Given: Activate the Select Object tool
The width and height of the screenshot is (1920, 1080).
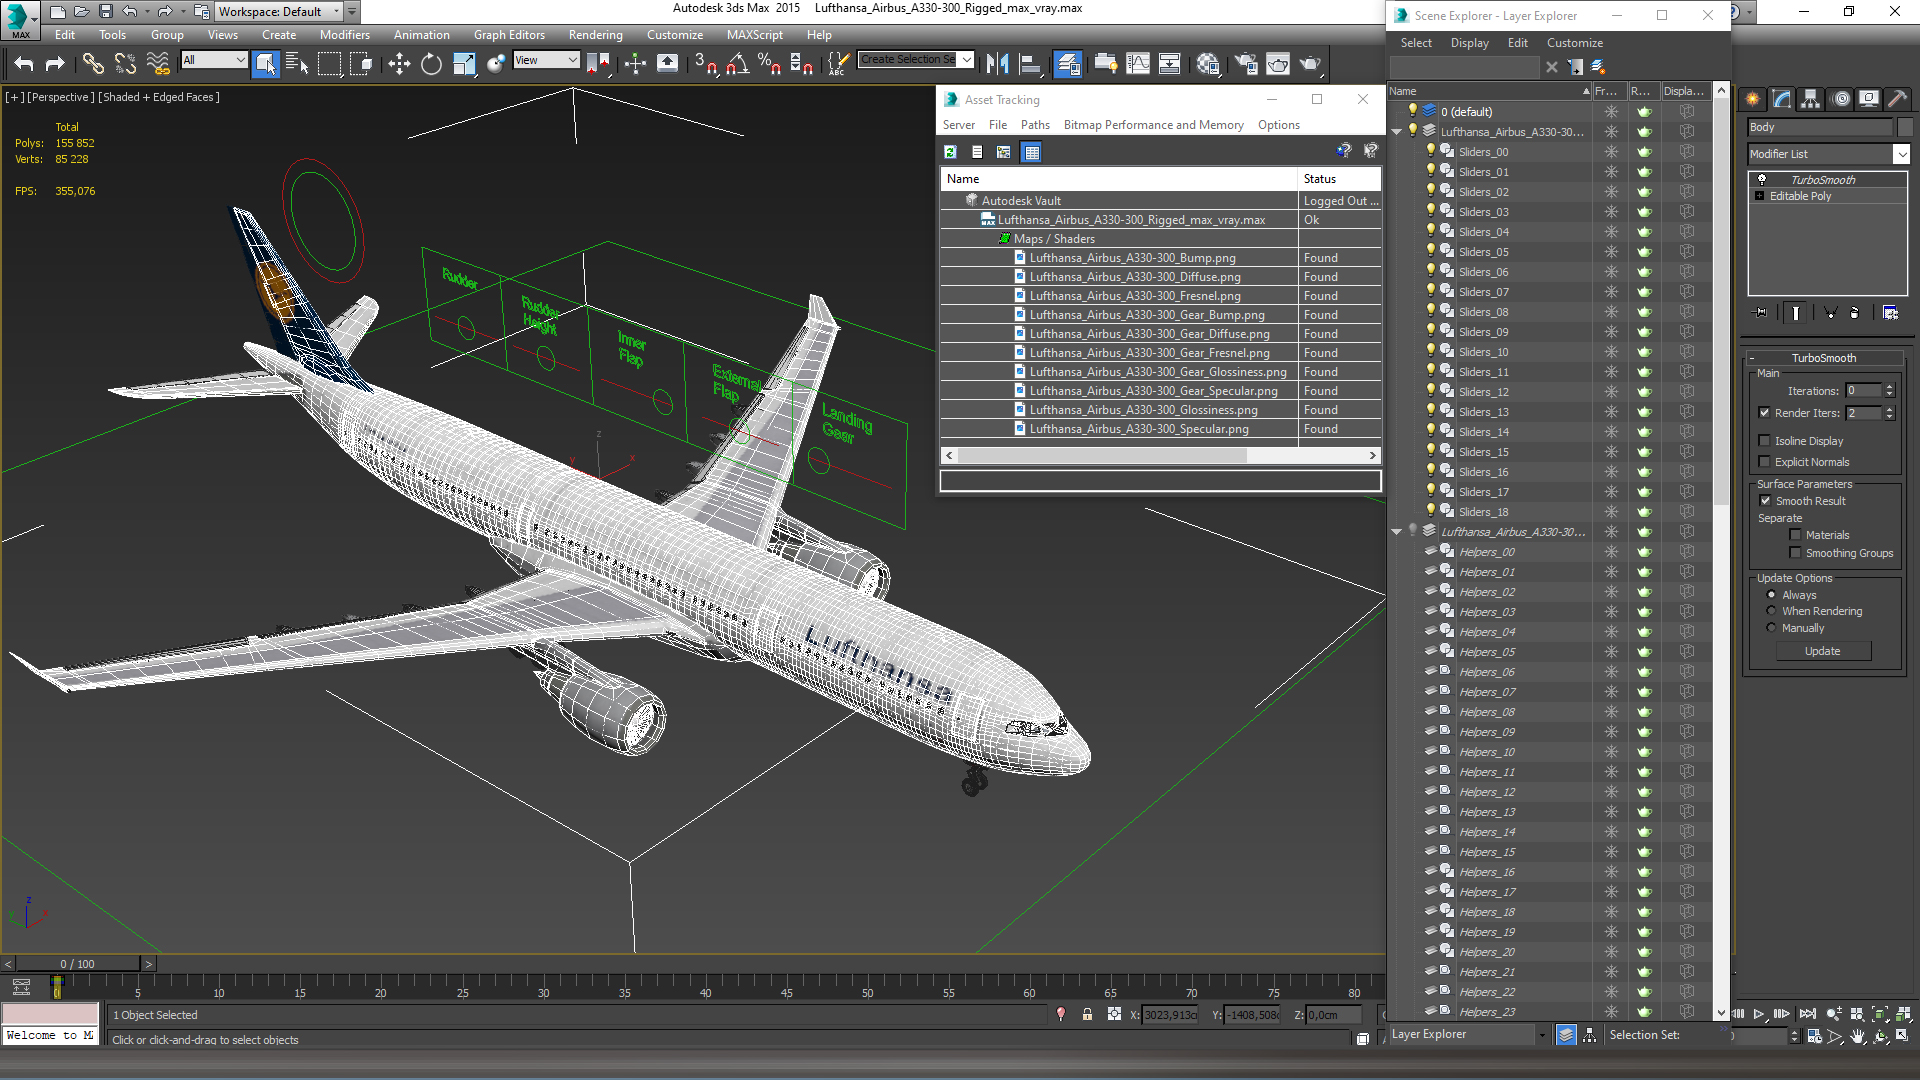Looking at the screenshot, I should [x=265, y=64].
